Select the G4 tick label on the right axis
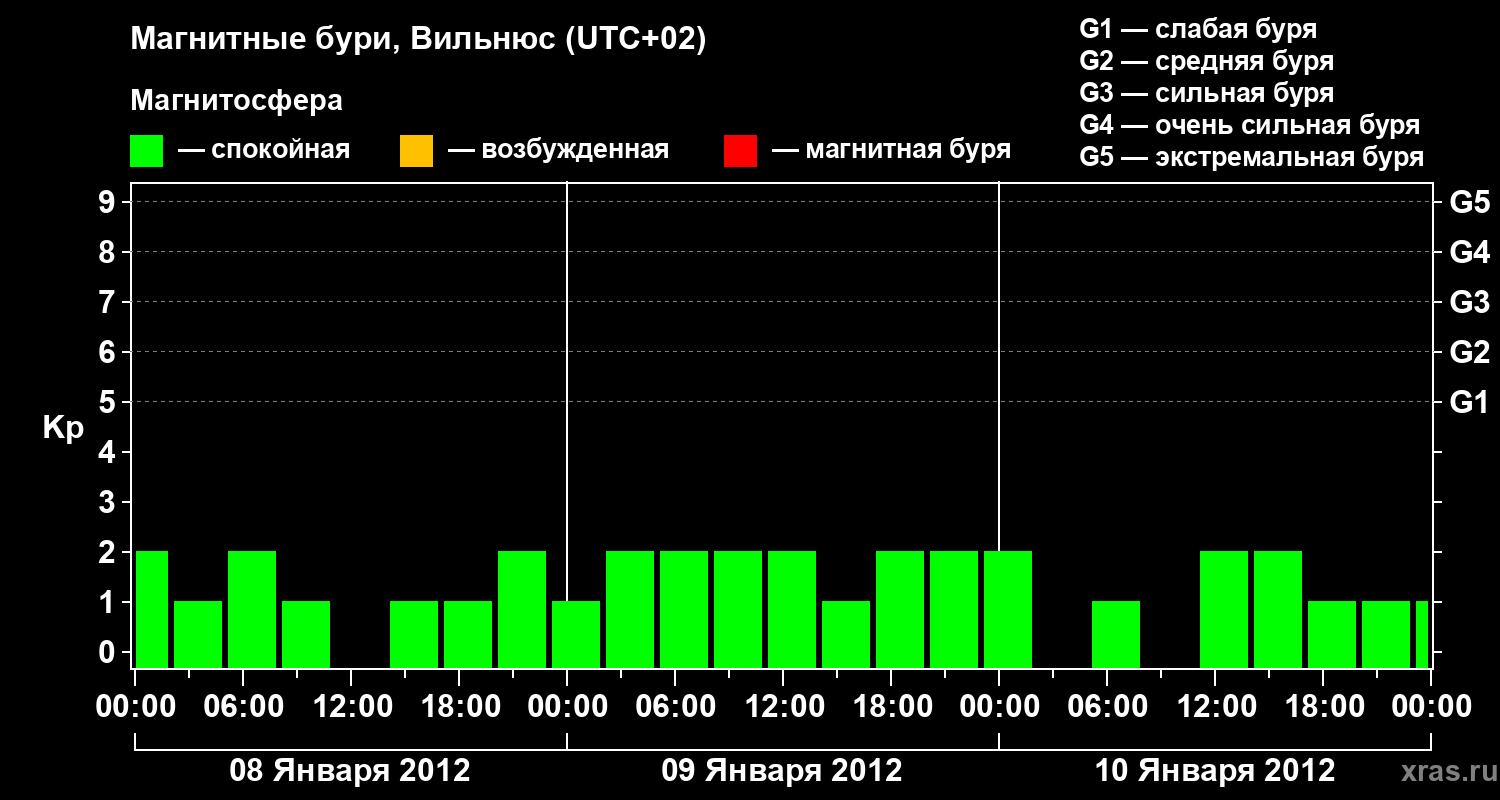1500x800 pixels. tap(1469, 253)
